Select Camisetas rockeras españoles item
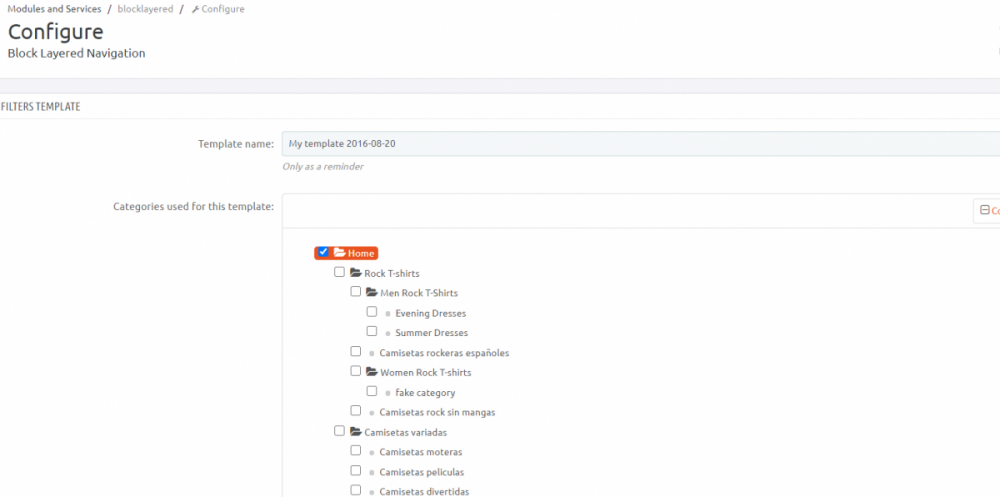The width and height of the screenshot is (1000, 497). coord(444,353)
